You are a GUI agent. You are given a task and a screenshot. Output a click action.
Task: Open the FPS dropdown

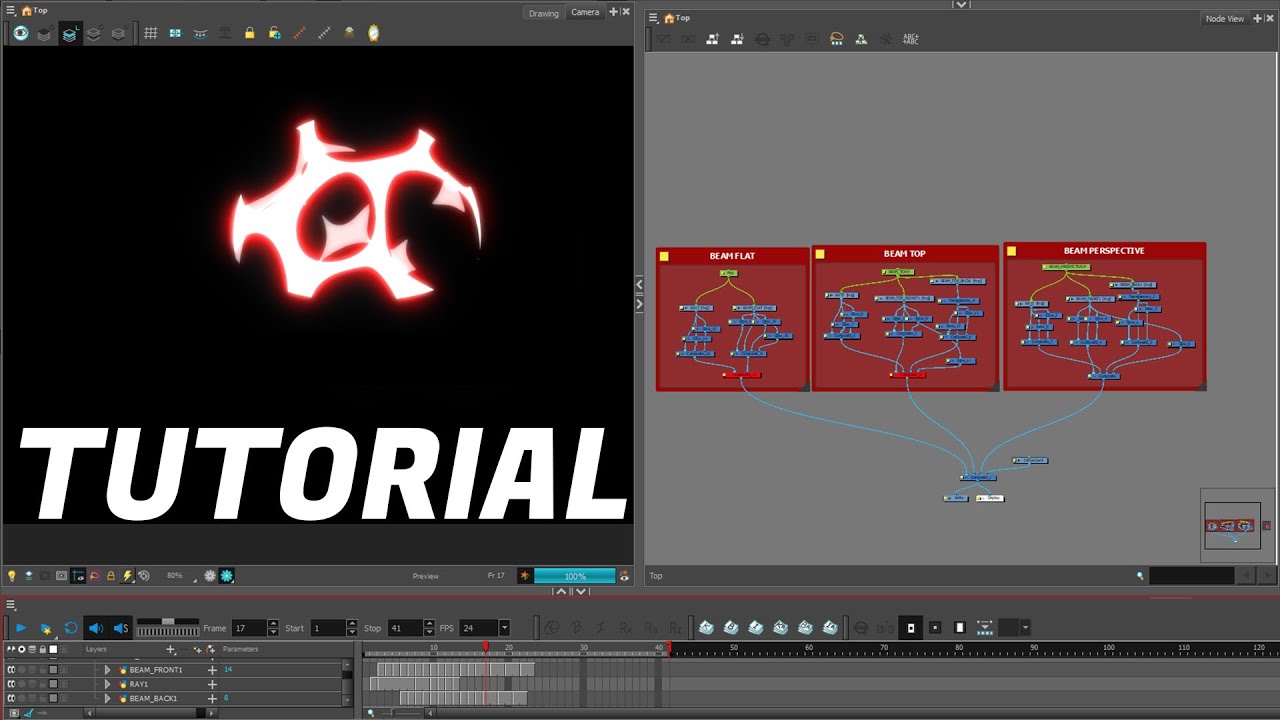[504, 628]
